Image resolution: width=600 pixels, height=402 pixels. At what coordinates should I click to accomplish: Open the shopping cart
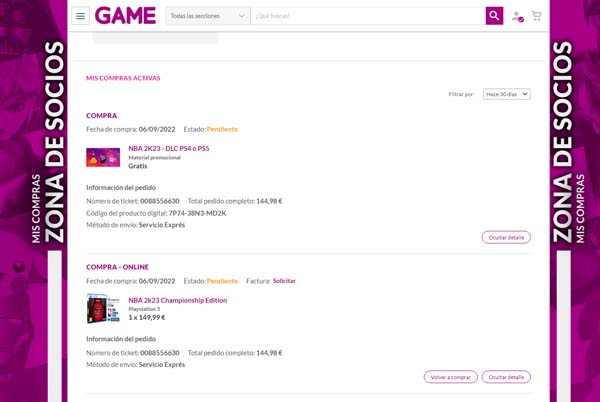click(x=536, y=16)
